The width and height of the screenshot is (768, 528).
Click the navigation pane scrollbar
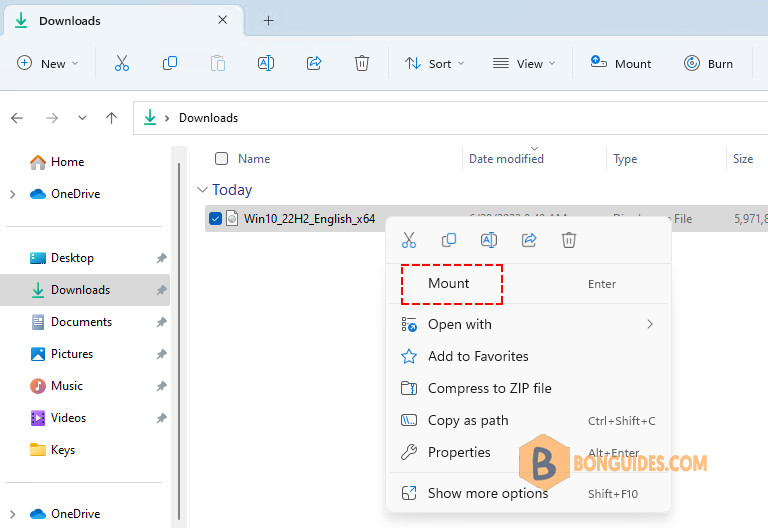coord(179,341)
